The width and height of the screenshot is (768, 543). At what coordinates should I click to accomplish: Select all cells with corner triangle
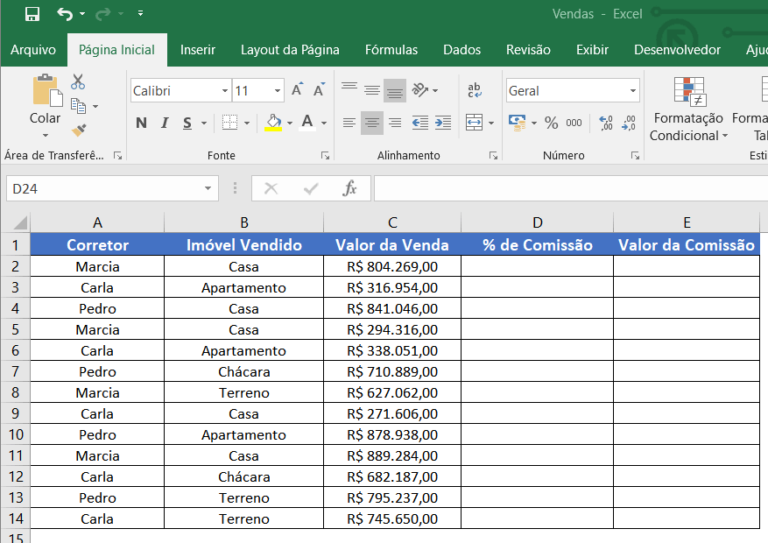(20, 223)
